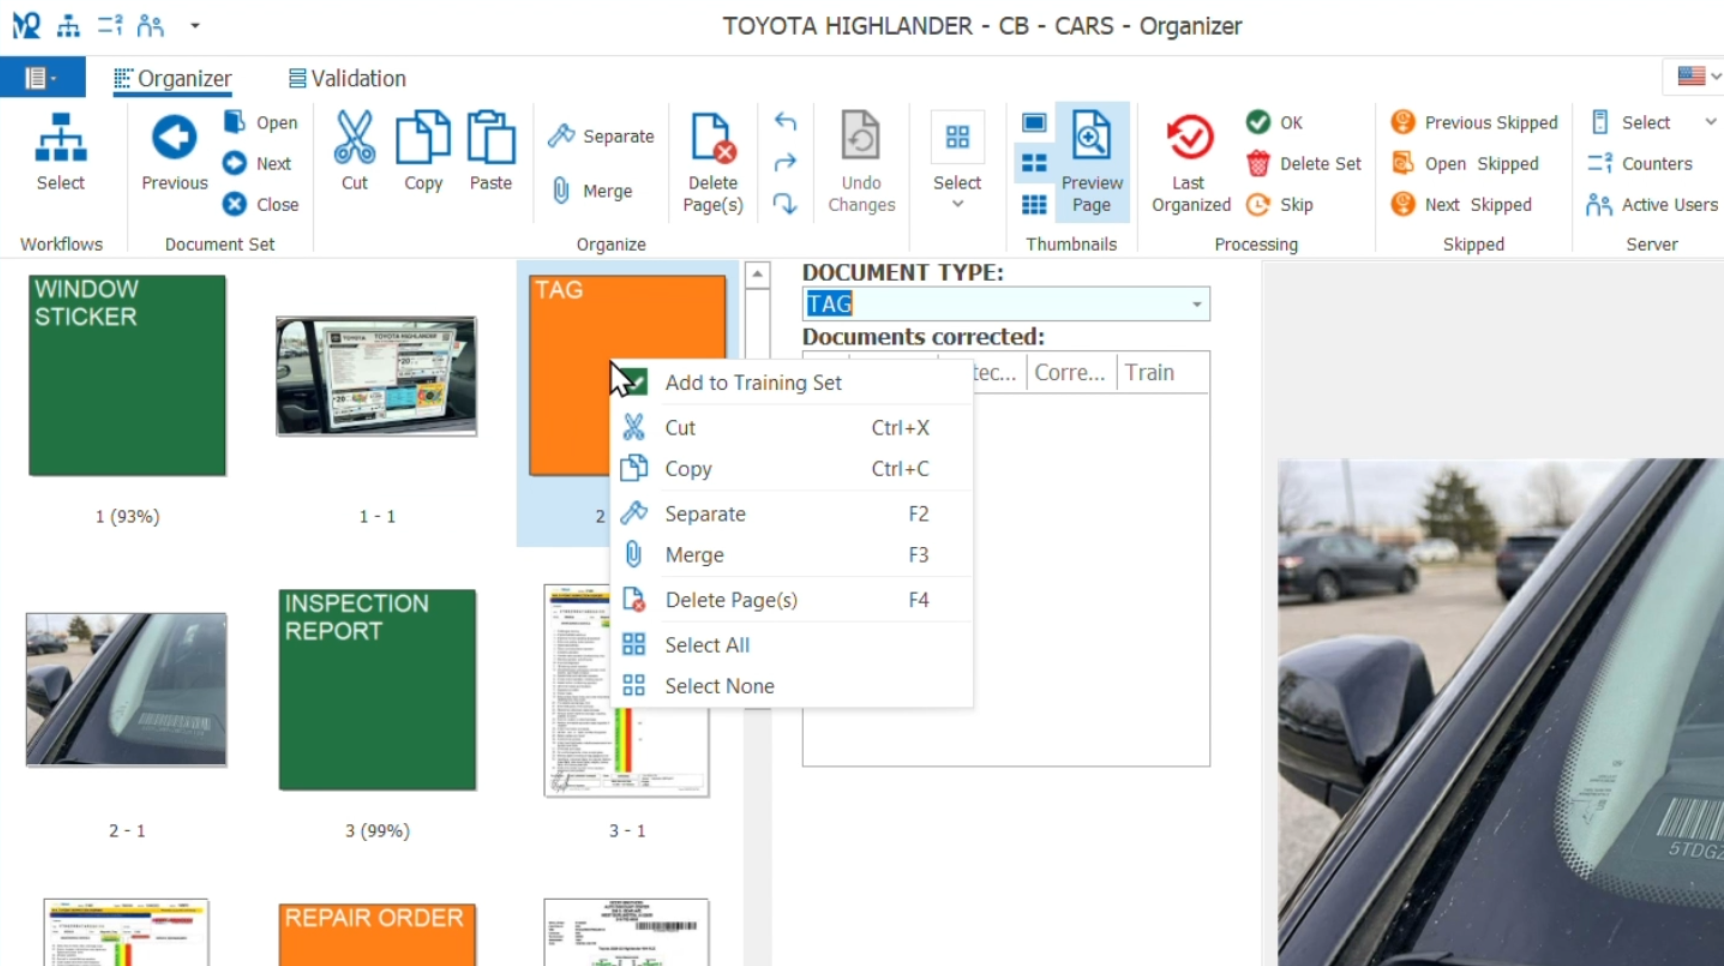
Task: Choose Select None in context menu
Action: click(790, 686)
